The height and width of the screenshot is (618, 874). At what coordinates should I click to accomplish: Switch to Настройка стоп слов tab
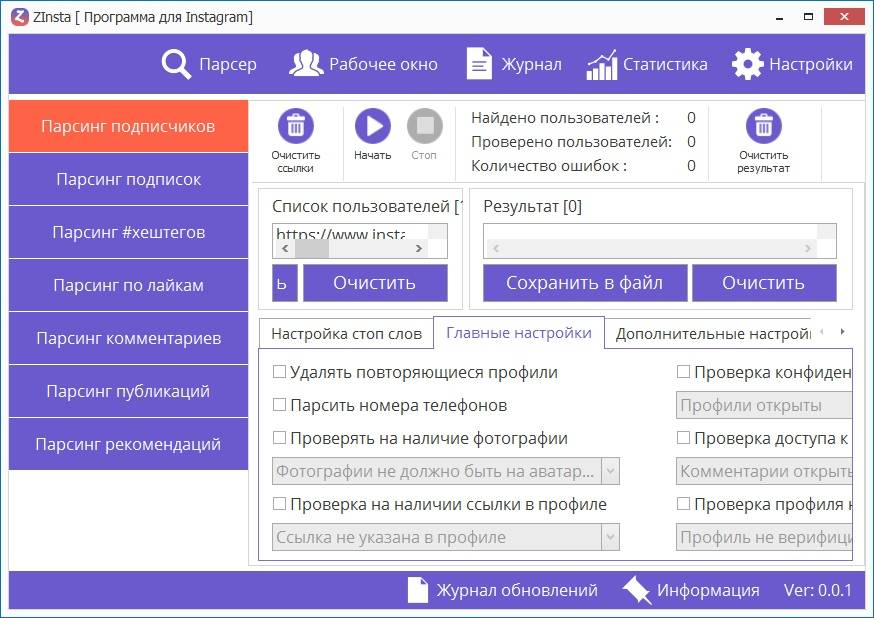pyautogui.click(x=345, y=334)
